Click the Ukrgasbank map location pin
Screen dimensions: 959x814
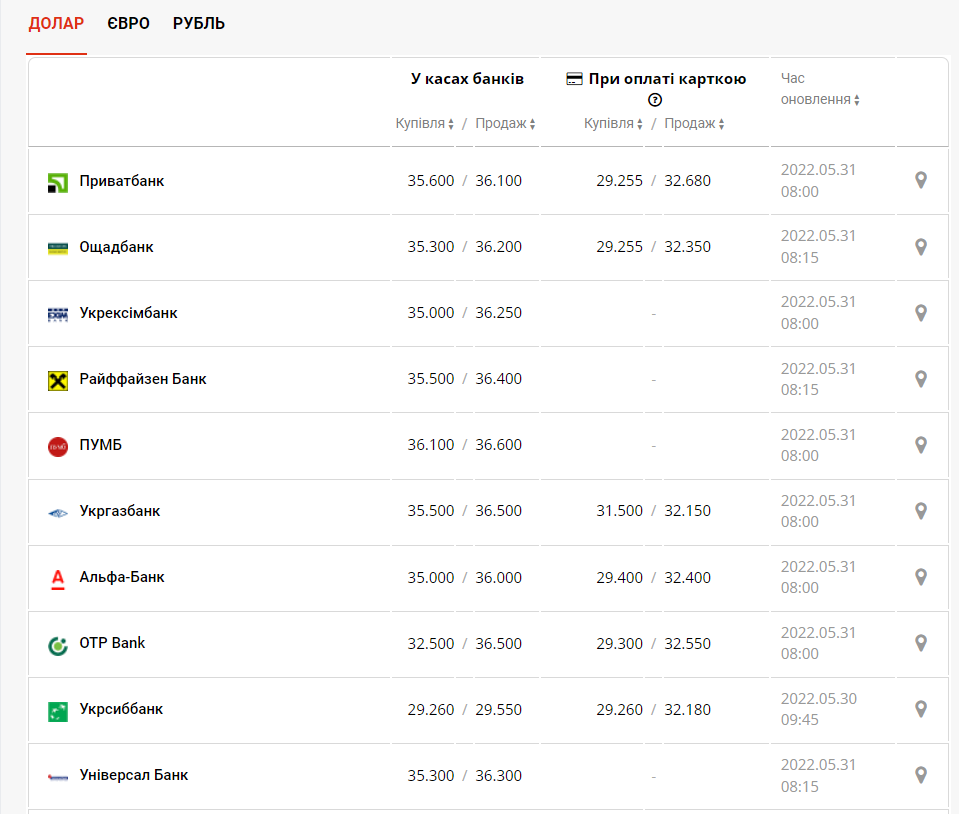pos(921,511)
